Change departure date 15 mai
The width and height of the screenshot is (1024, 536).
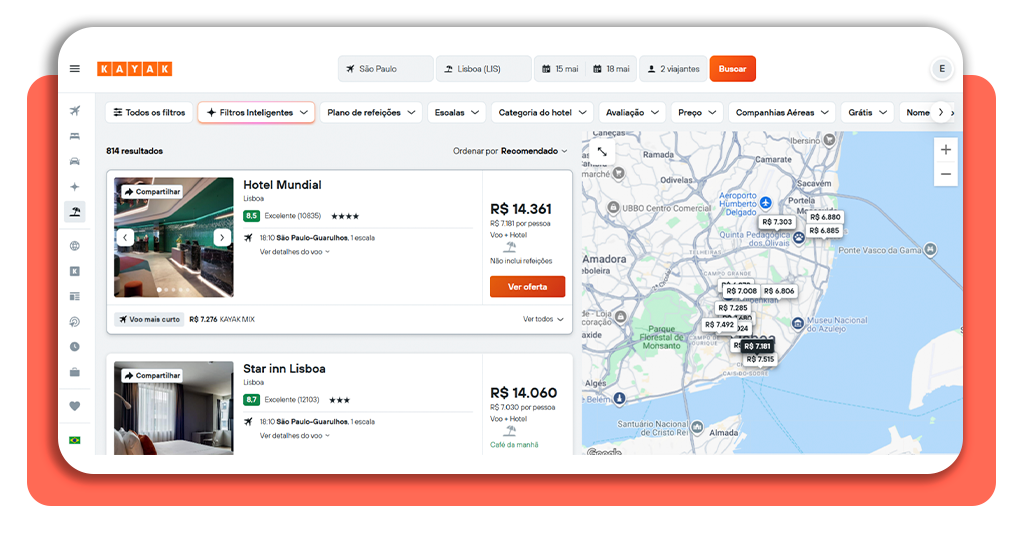pyautogui.click(x=560, y=69)
